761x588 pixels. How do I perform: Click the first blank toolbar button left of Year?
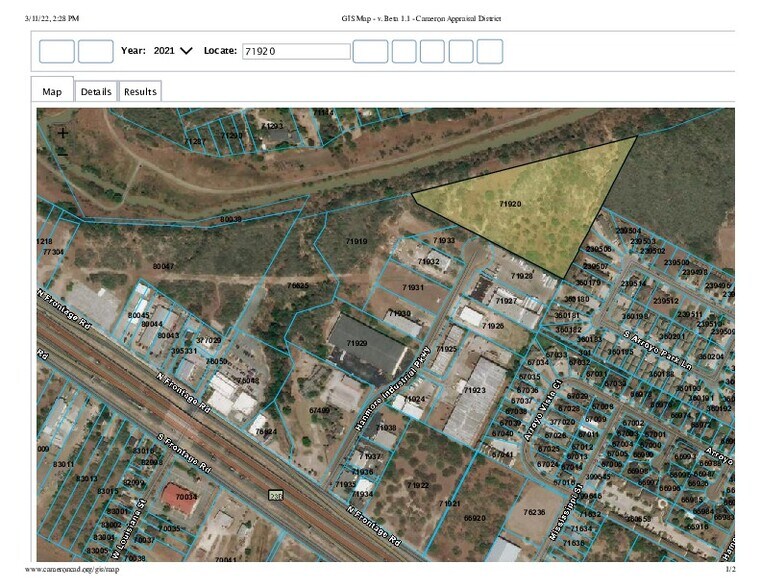click(57, 51)
